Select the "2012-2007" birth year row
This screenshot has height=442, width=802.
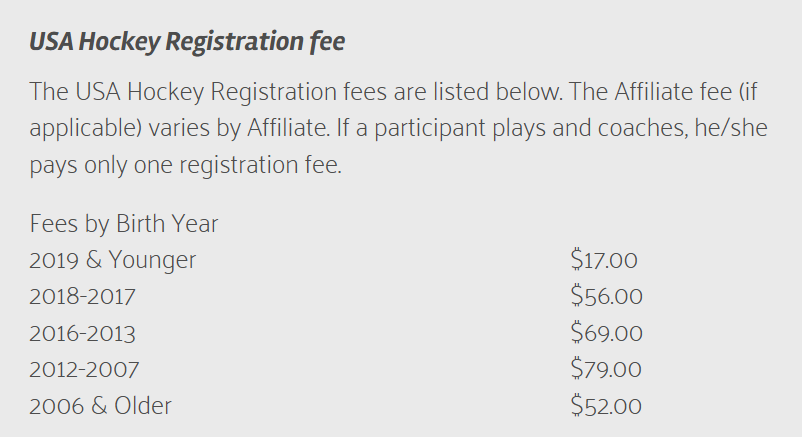point(84,369)
